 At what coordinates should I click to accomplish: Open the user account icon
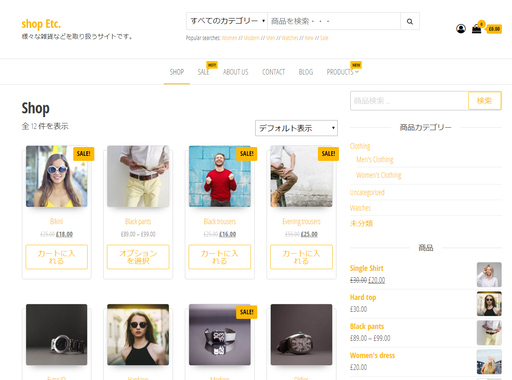point(461,29)
